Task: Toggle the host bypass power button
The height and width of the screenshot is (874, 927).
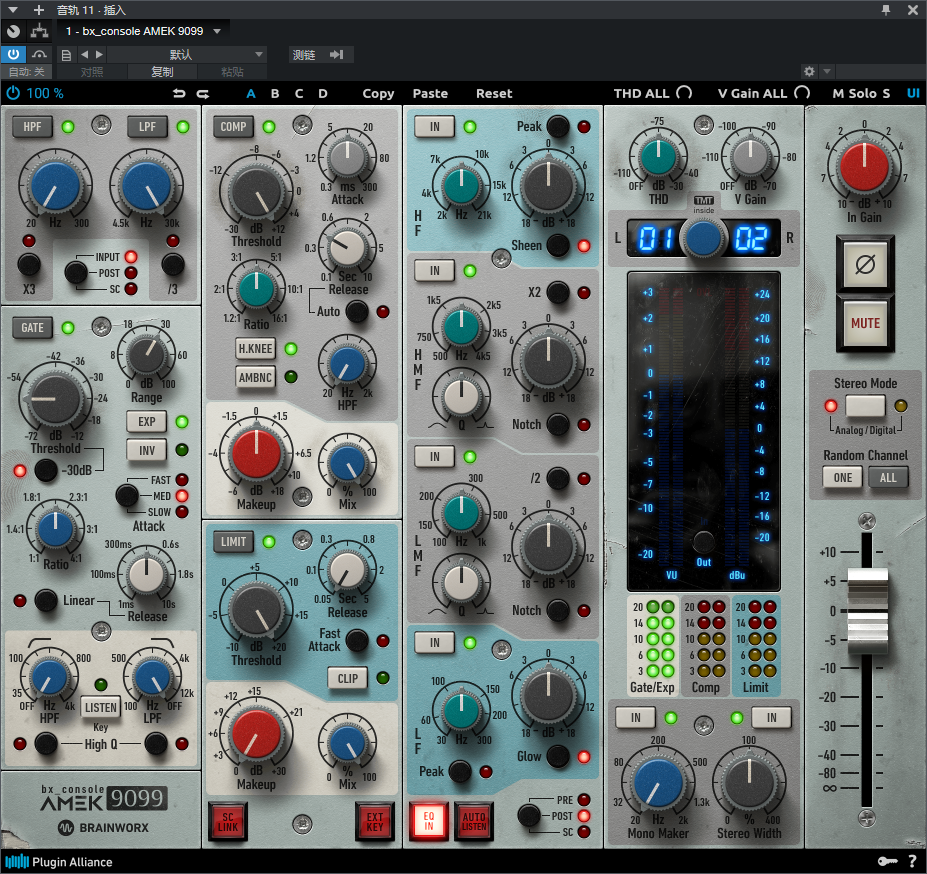Action: (13, 54)
